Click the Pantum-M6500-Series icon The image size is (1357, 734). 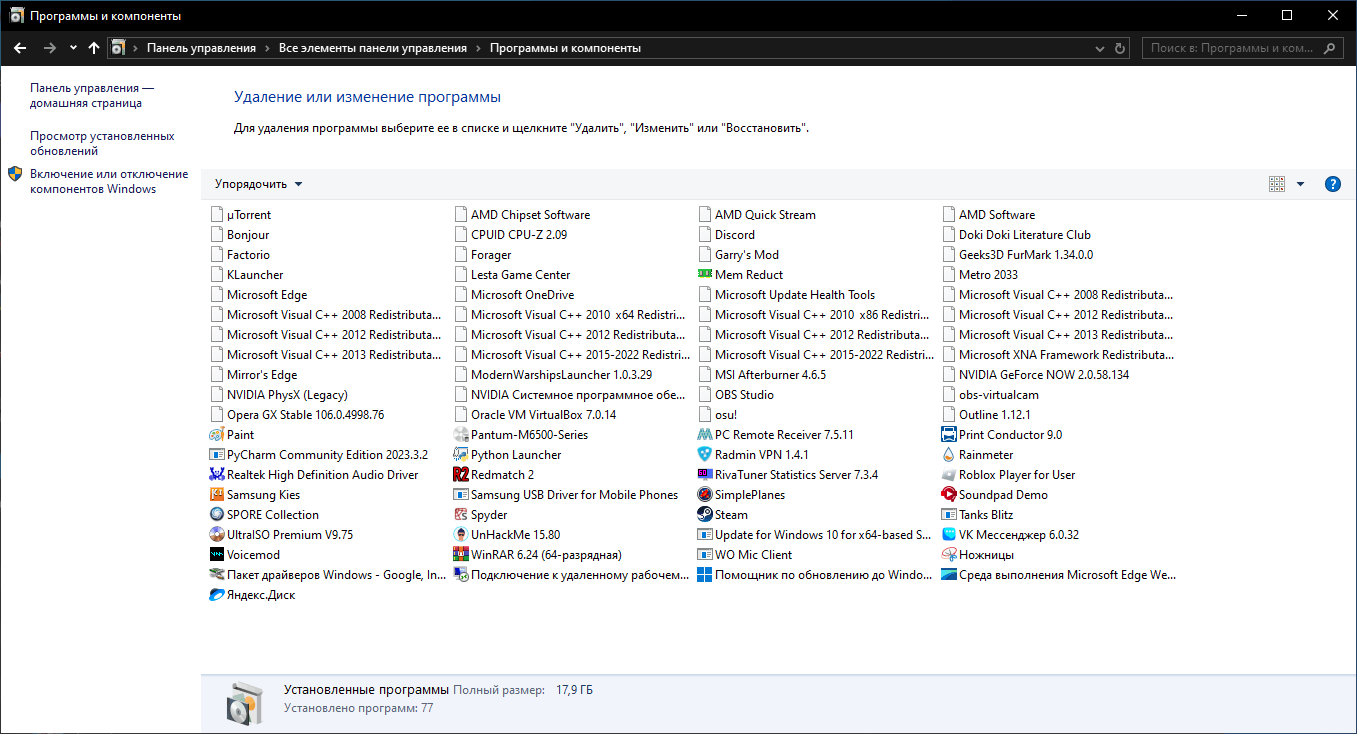461,435
